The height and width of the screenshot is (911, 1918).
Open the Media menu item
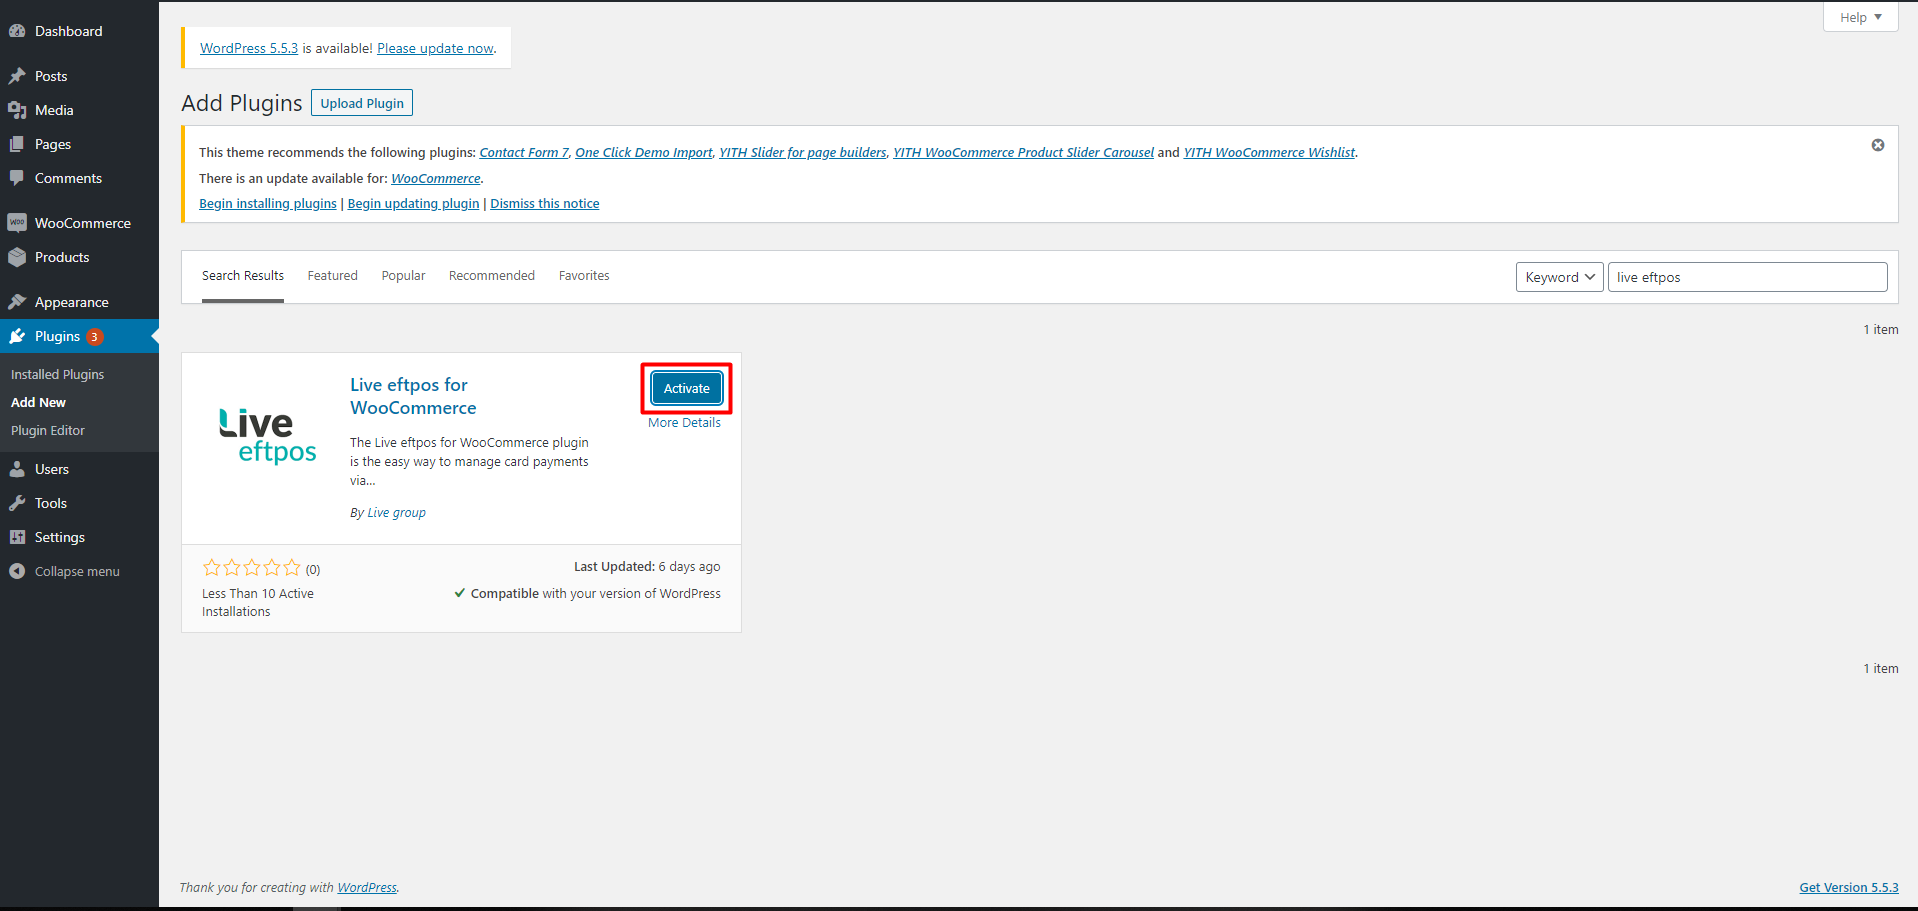point(79,110)
